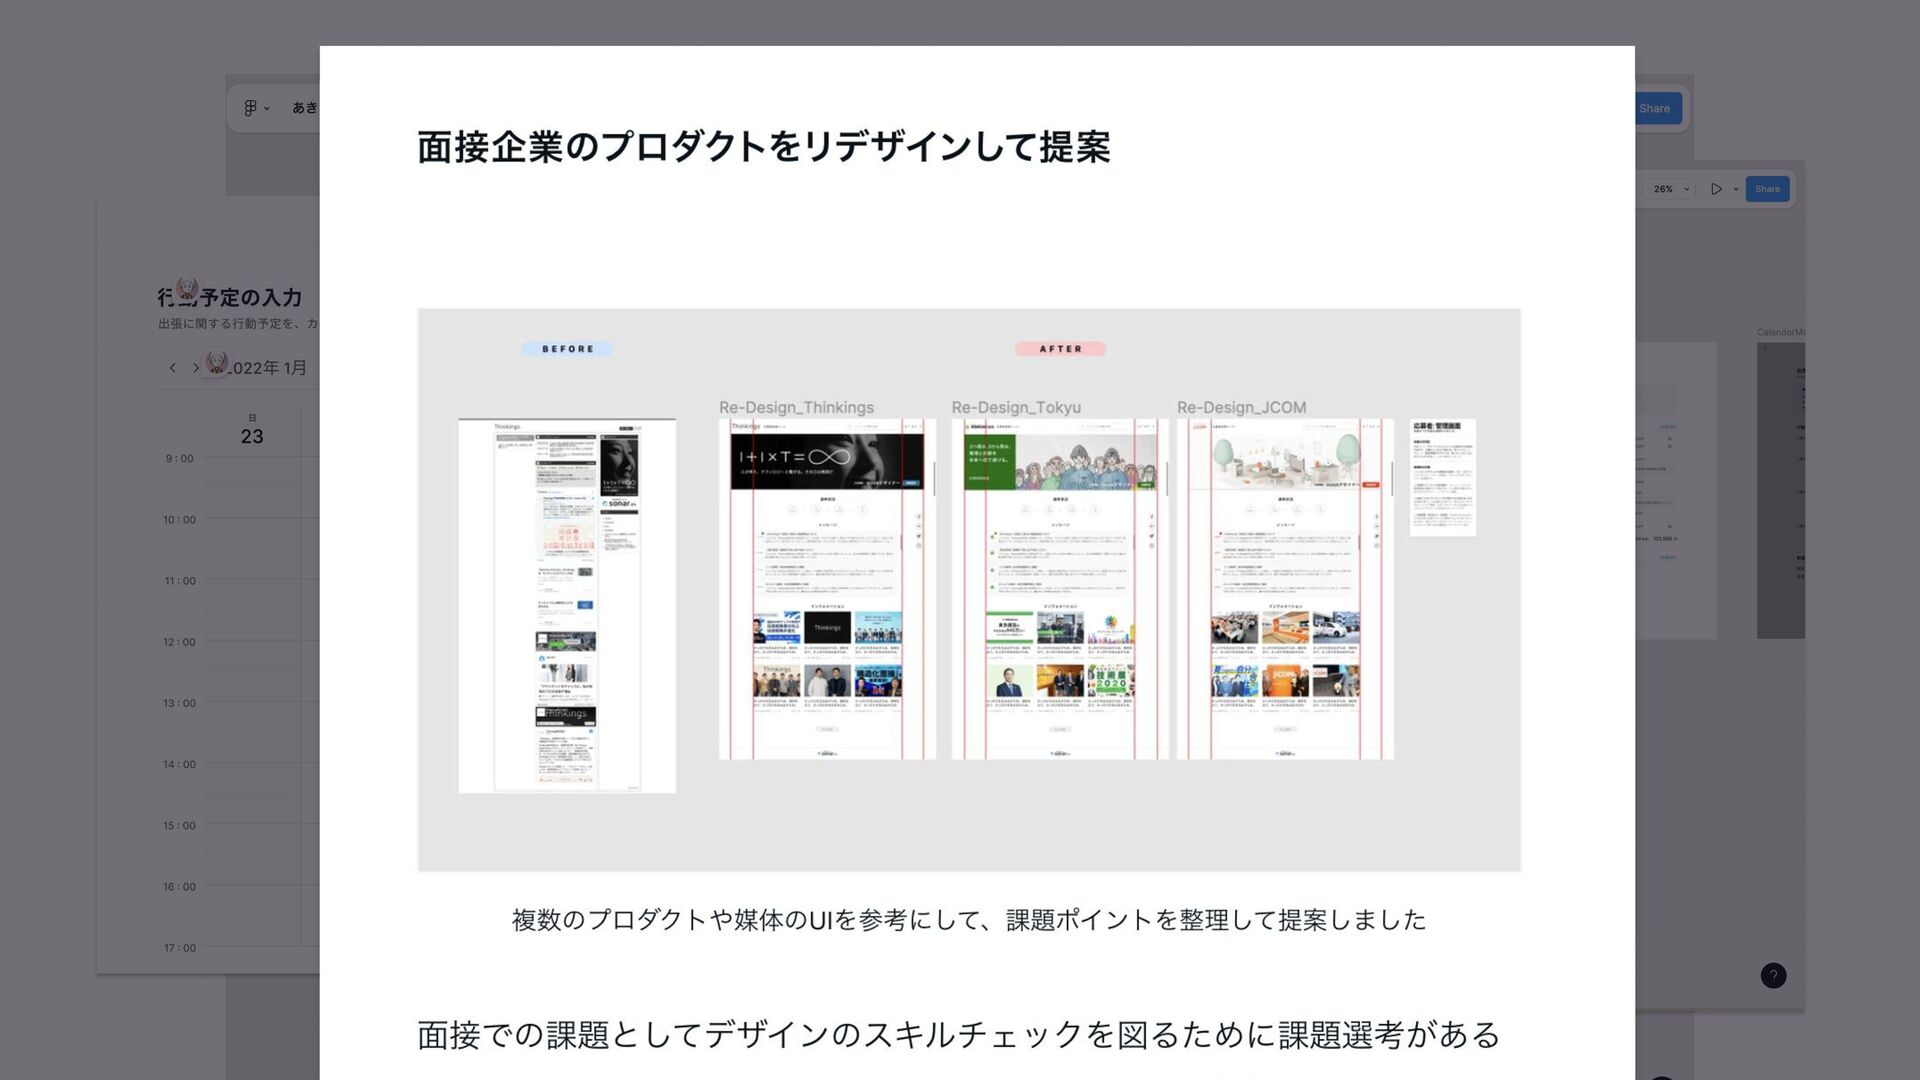Select the Re-Design_JCOM frame label
Screen dimensions: 1920x1080
(1241, 408)
